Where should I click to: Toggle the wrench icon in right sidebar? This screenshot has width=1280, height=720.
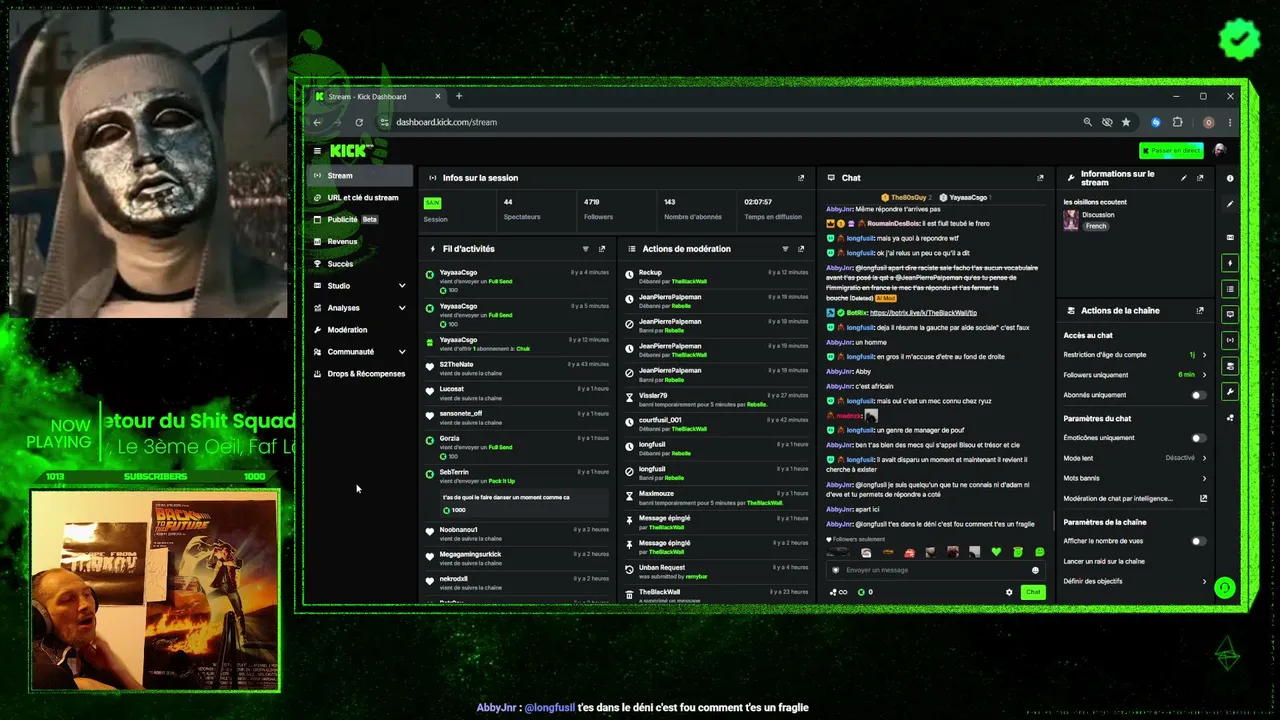[1230, 391]
